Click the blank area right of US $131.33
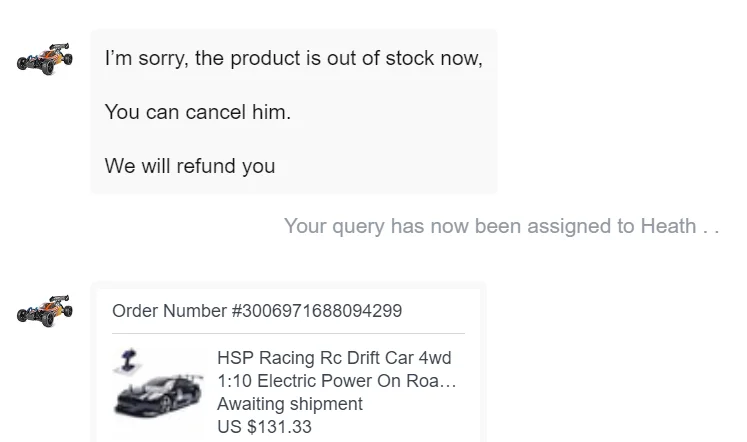 pos(400,427)
